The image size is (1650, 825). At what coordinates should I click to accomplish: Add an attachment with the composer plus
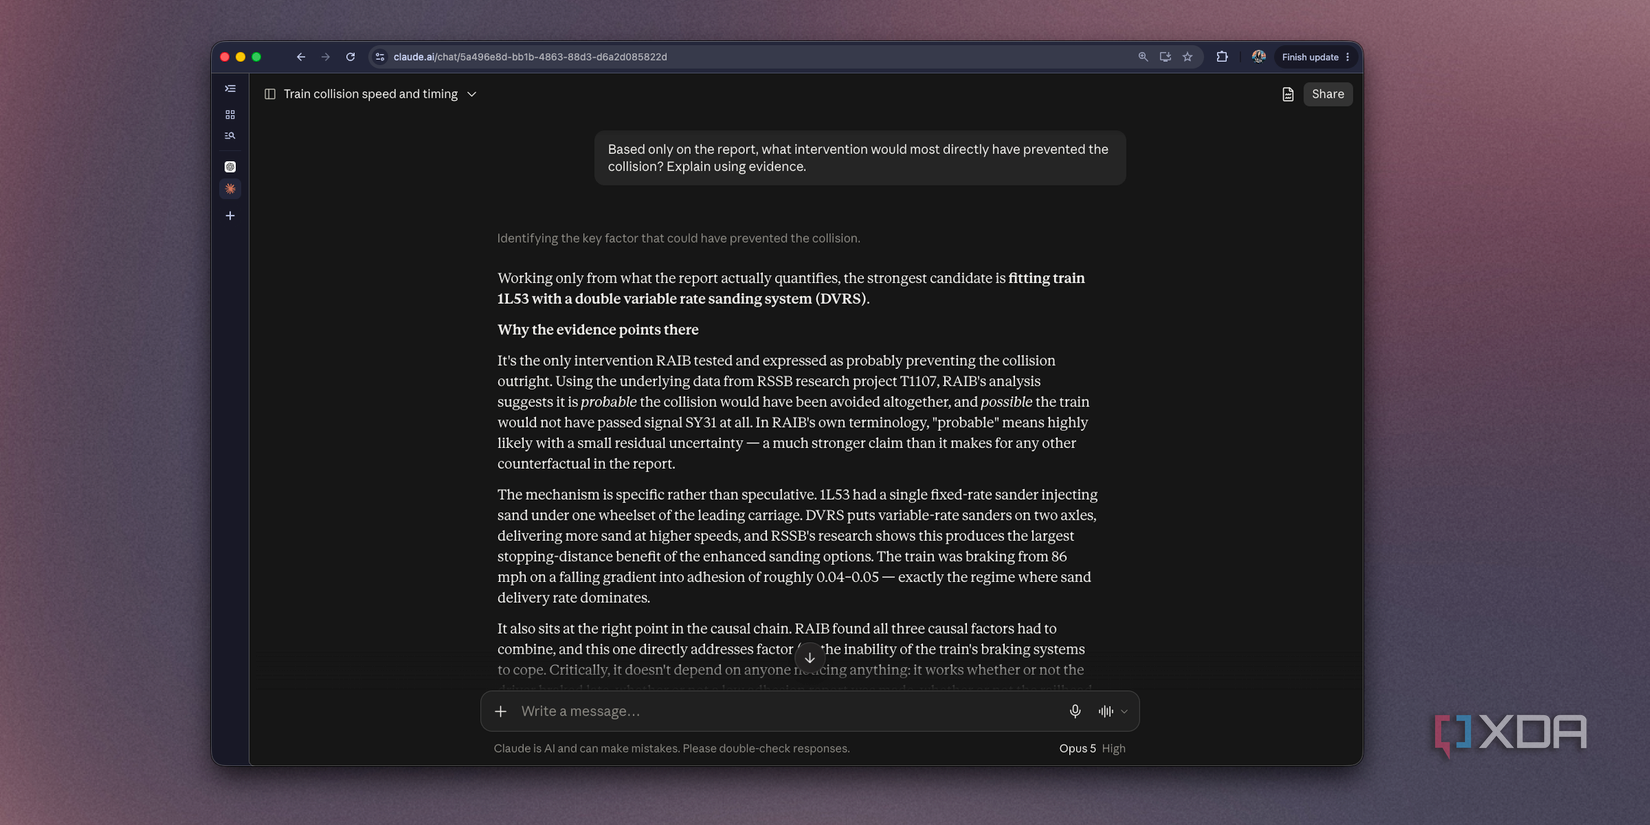click(501, 711)
